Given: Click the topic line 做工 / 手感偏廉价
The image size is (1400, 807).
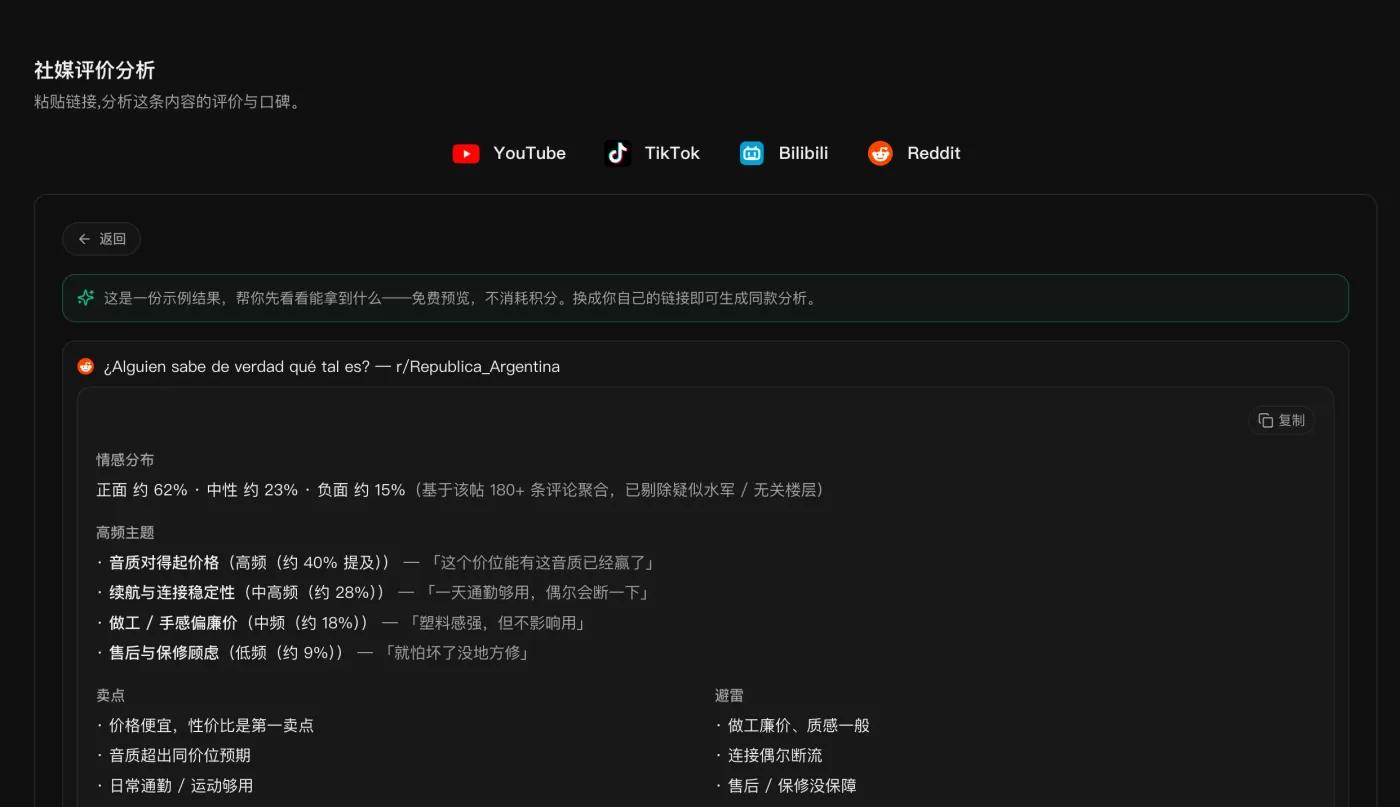Looking at the screenshot, I should pos(340,623).
